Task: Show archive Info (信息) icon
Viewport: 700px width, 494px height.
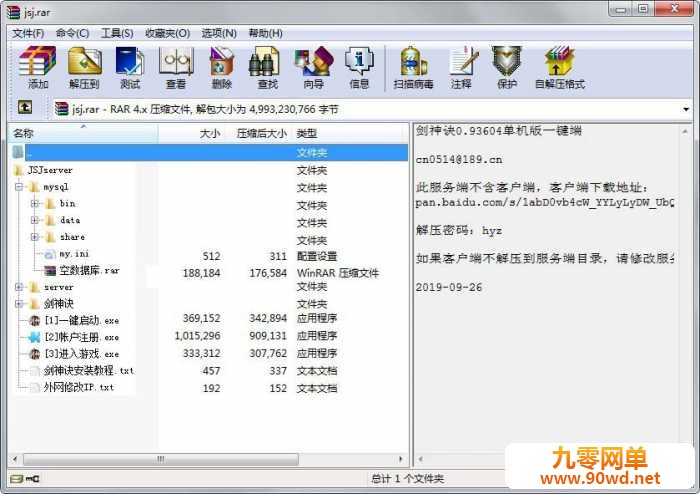Action: pos(359,68)
